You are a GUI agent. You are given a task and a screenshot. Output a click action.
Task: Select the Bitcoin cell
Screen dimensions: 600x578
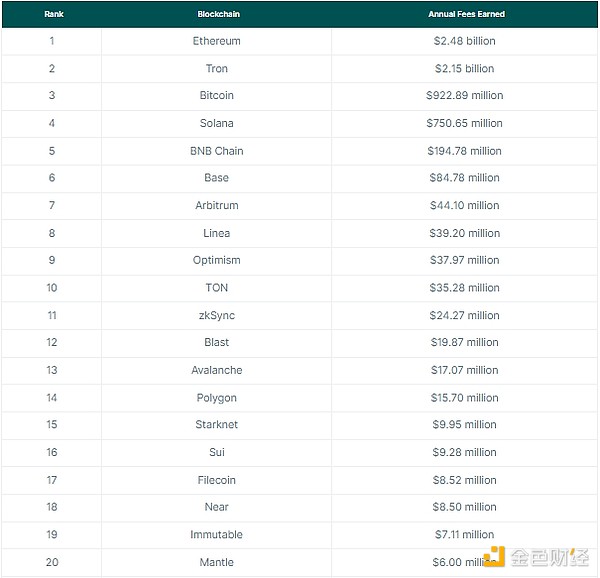tap(217, 95)
